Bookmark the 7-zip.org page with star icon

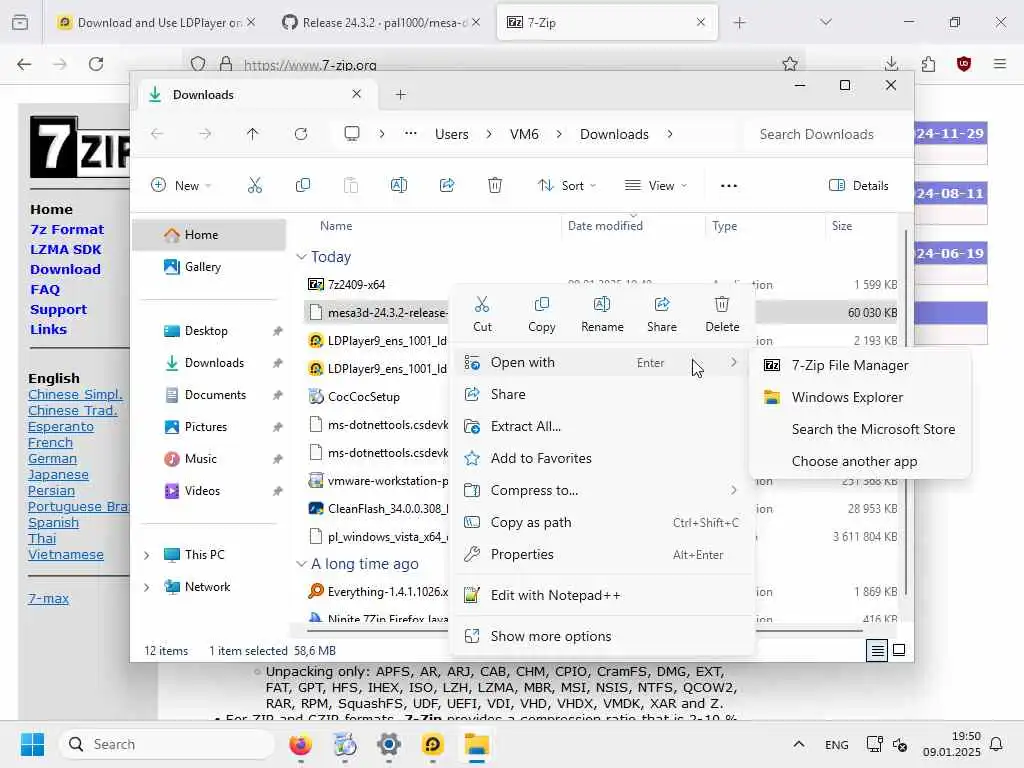point(790,64)
